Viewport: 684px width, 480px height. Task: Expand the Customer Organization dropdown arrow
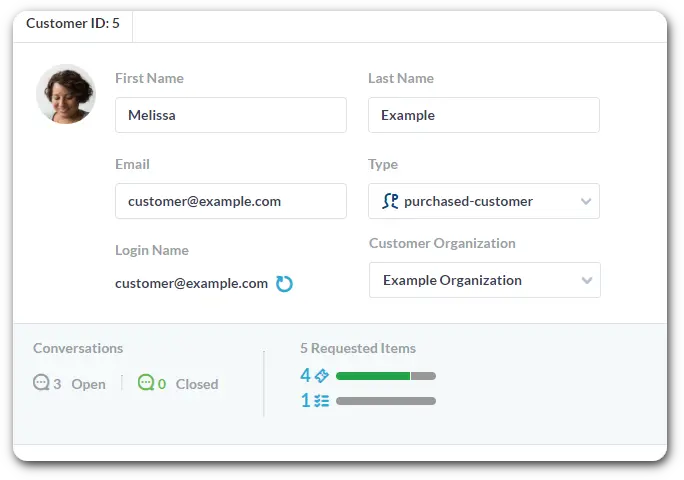(x=586, y=281)
